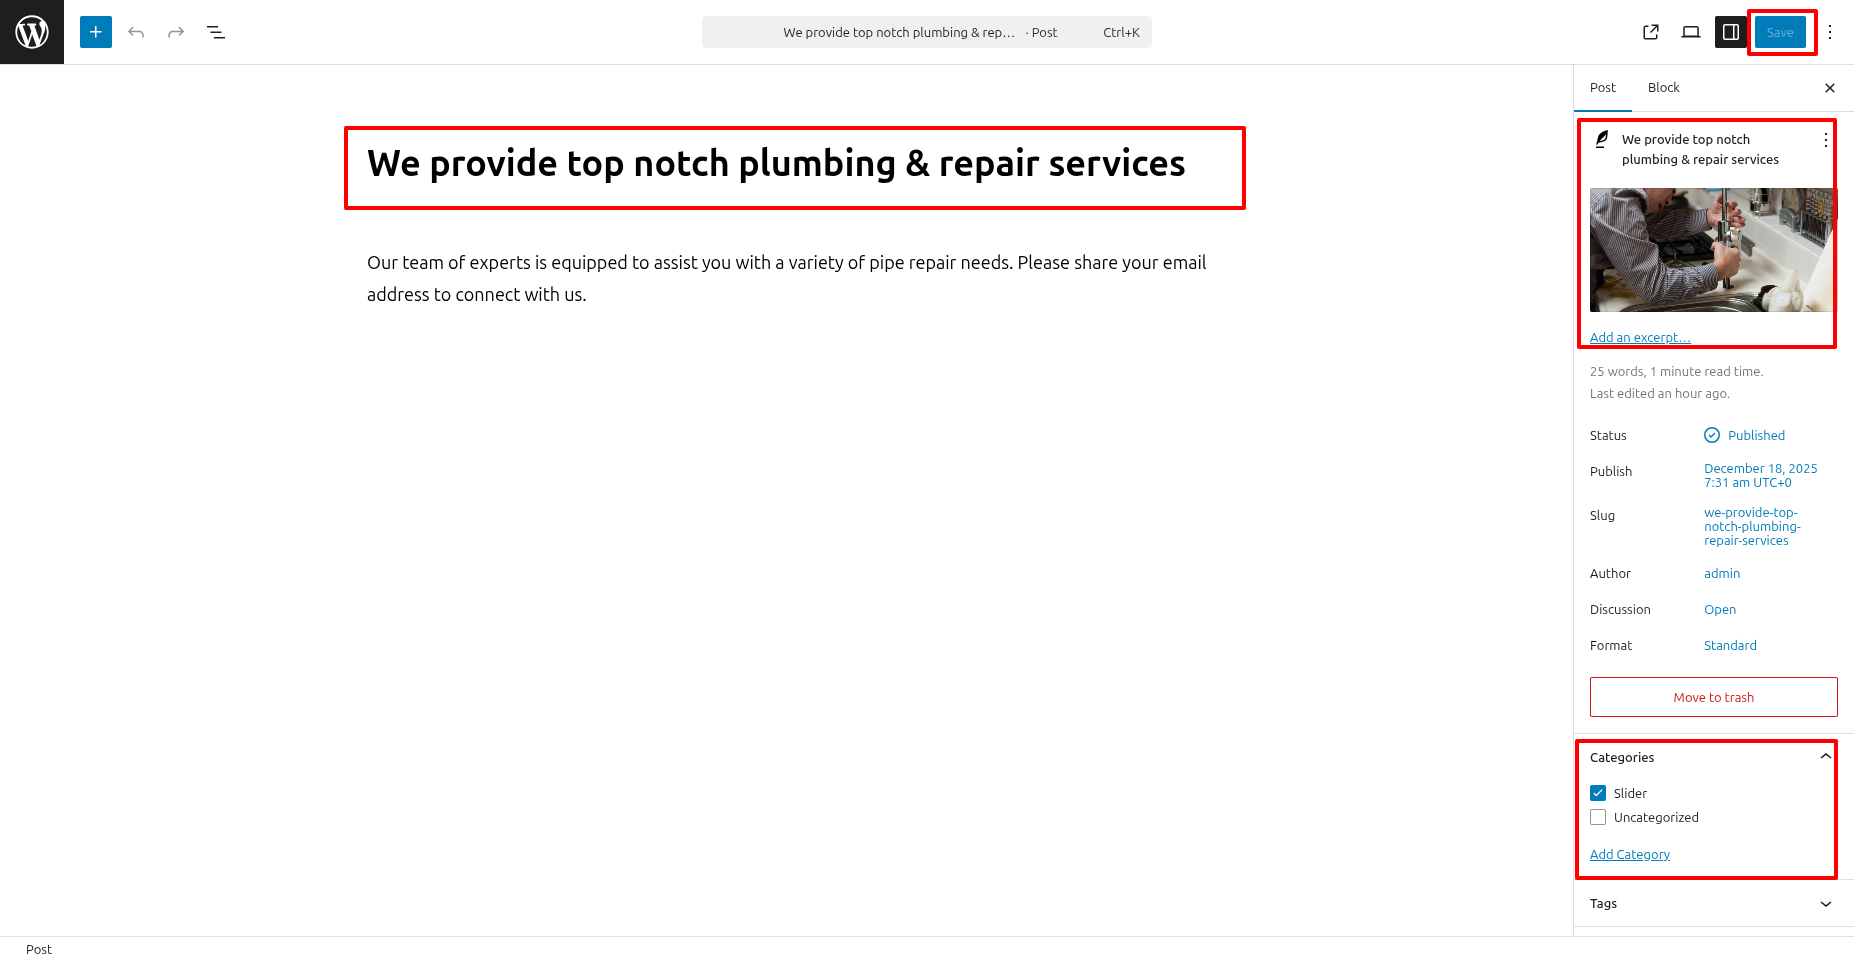Viewport: 1854px width, 961px height.
Task: Click the featured plumbing image thumbnail
Action: [x=1712, y=250]
